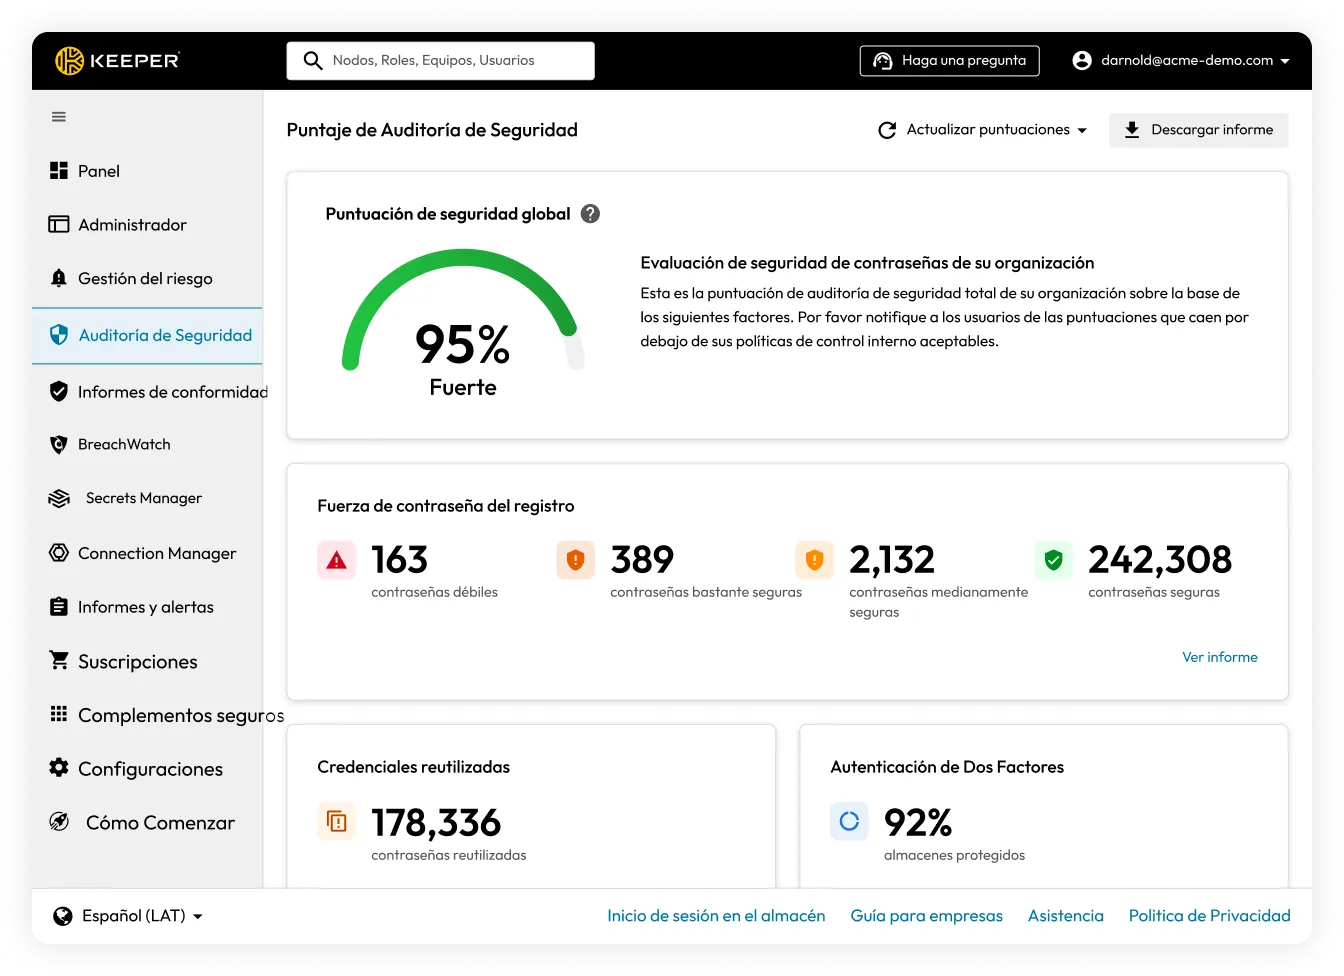Click the Administrador window icon
This screenshot has height=976, width=1344.
(59, 225)
